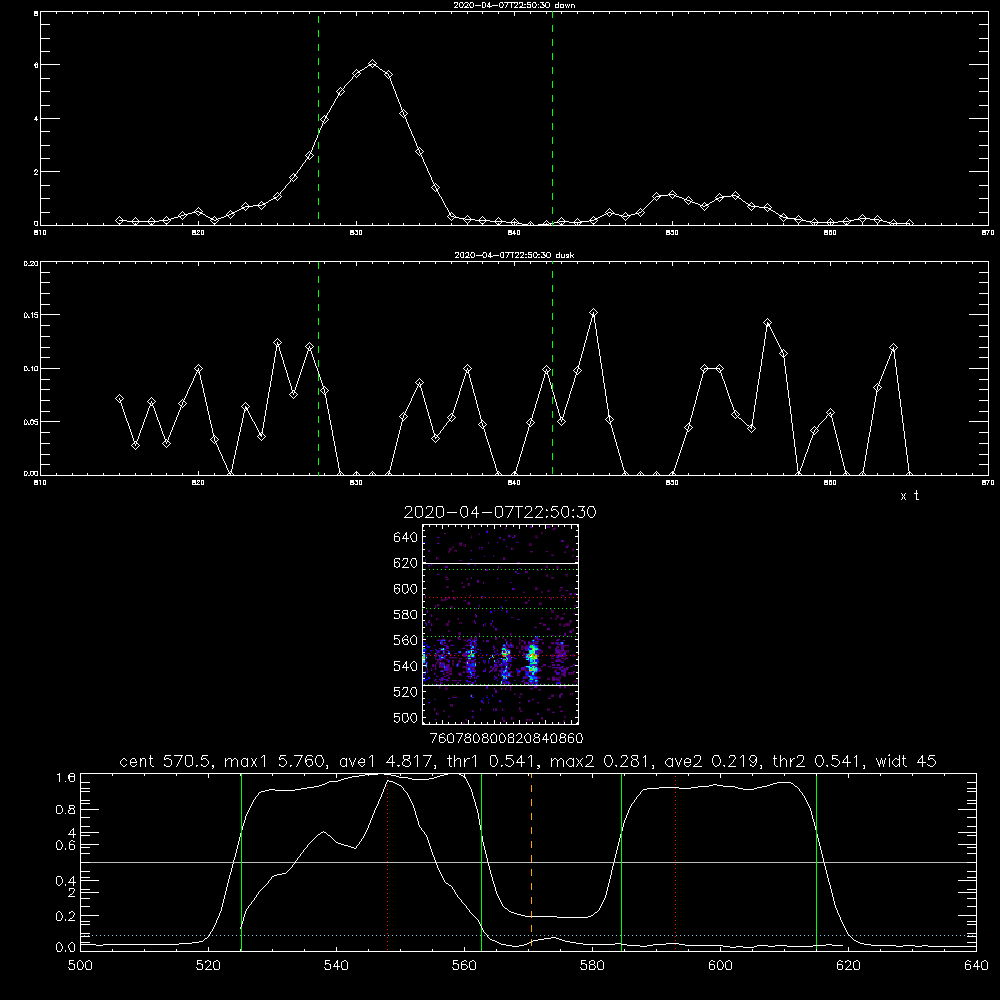Click the '580' x-axis label of bottom plot
Viewport: 1000px width, 1000px height.
(592, 966)
